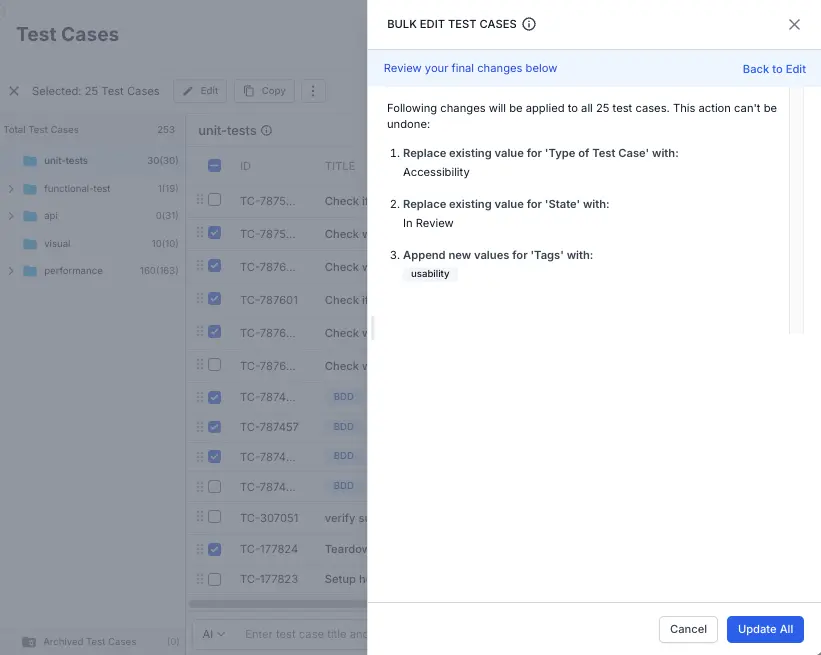Screen dimensions: 821x655
Task: Click the info icon beside Bulk Edit Test Cases
Action: click(x=529, y=24)
